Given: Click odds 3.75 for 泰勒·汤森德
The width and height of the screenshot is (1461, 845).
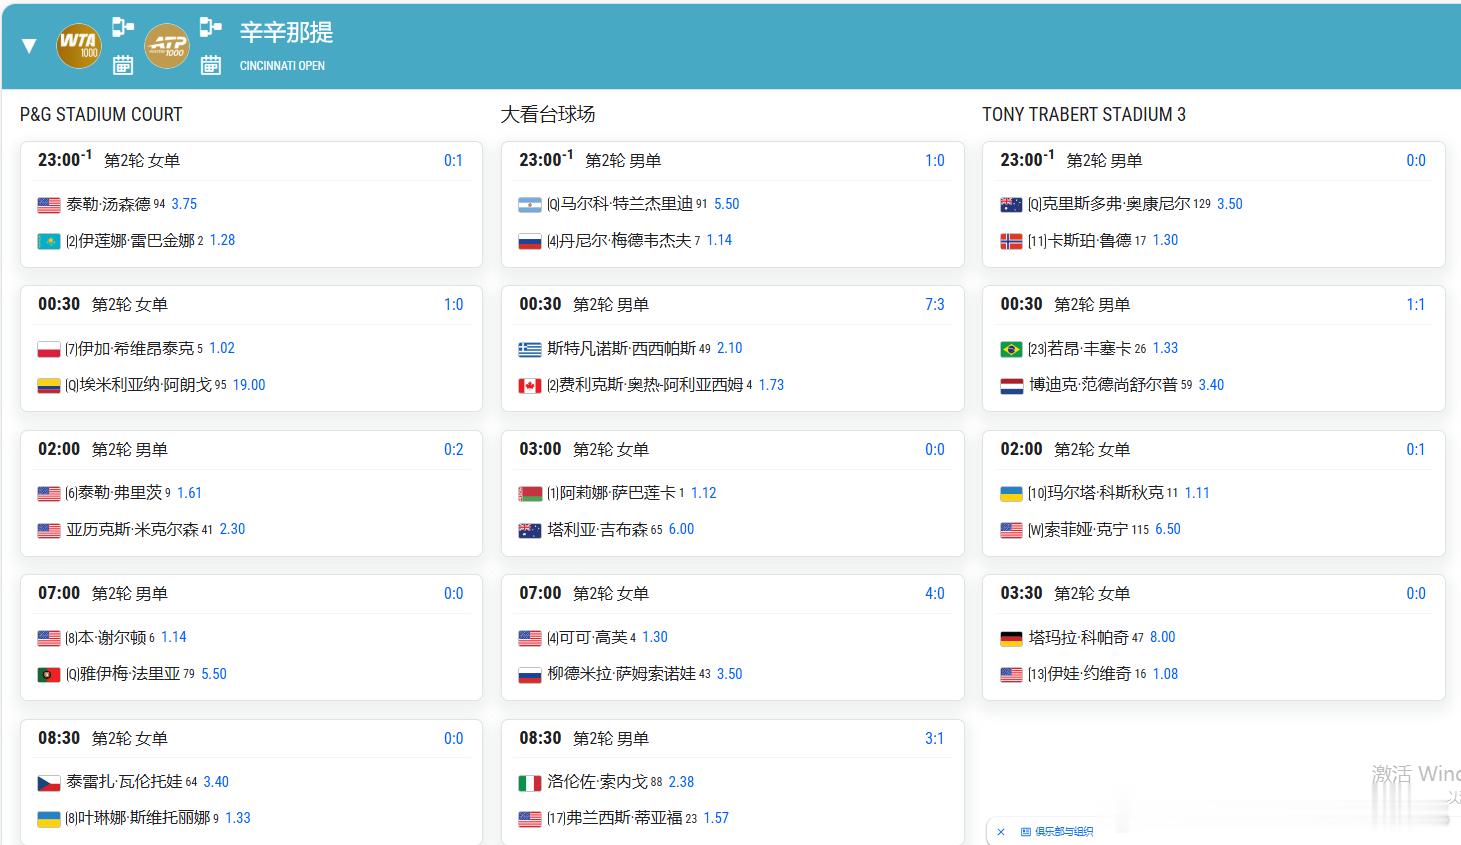Looking at the screenshot, I should 184,204.
